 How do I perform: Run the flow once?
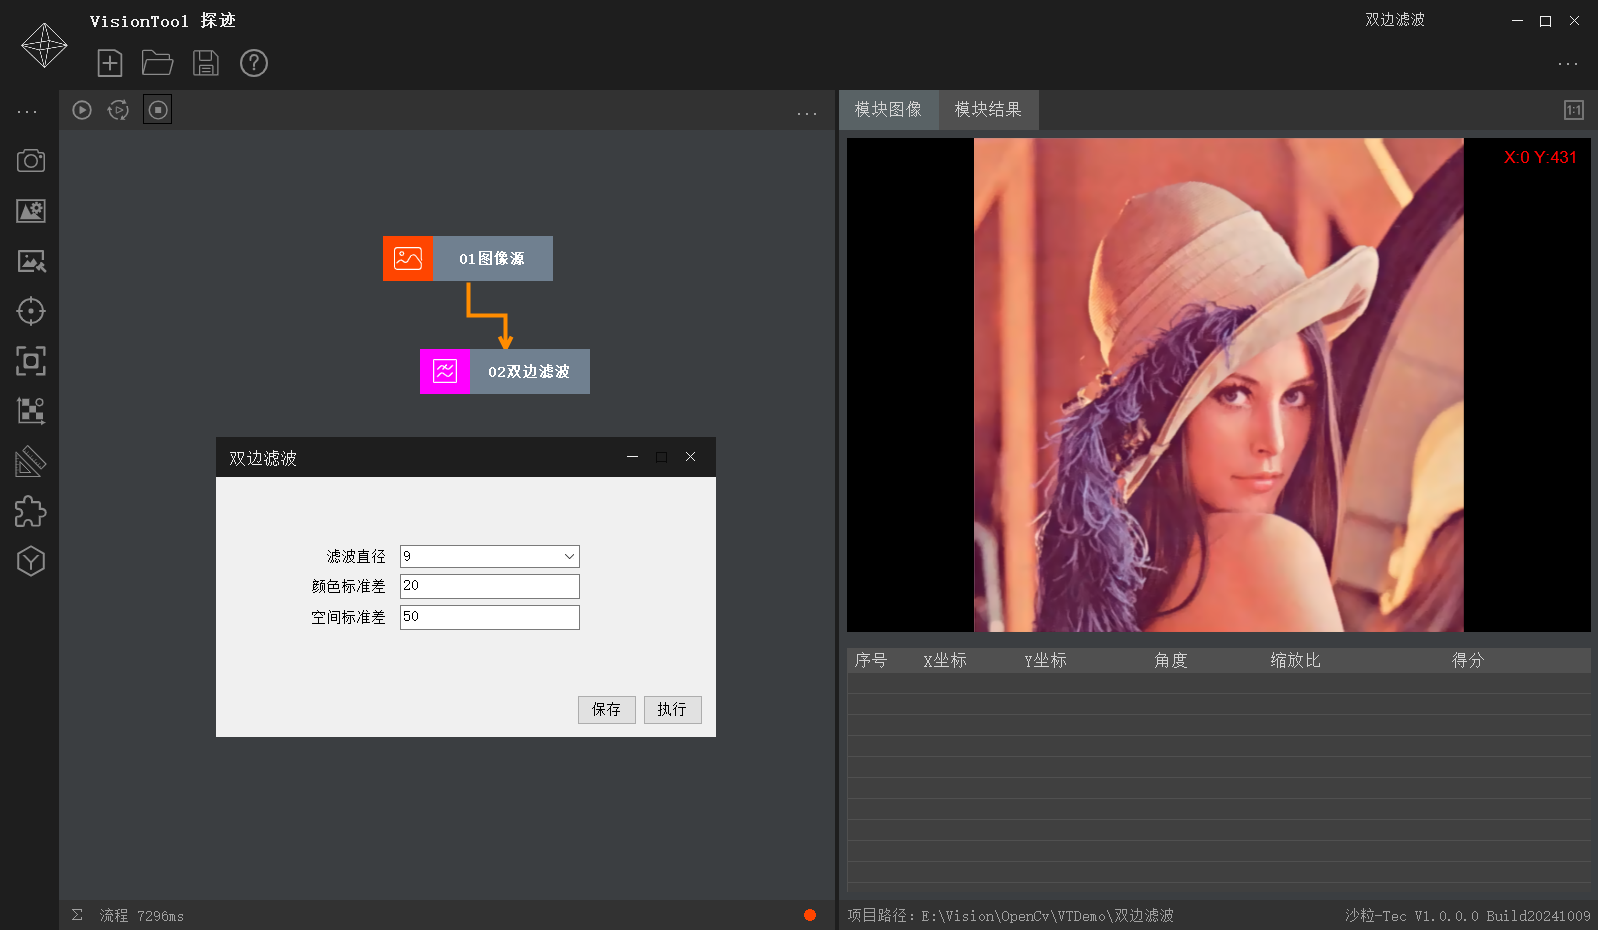tap(82, 110)
